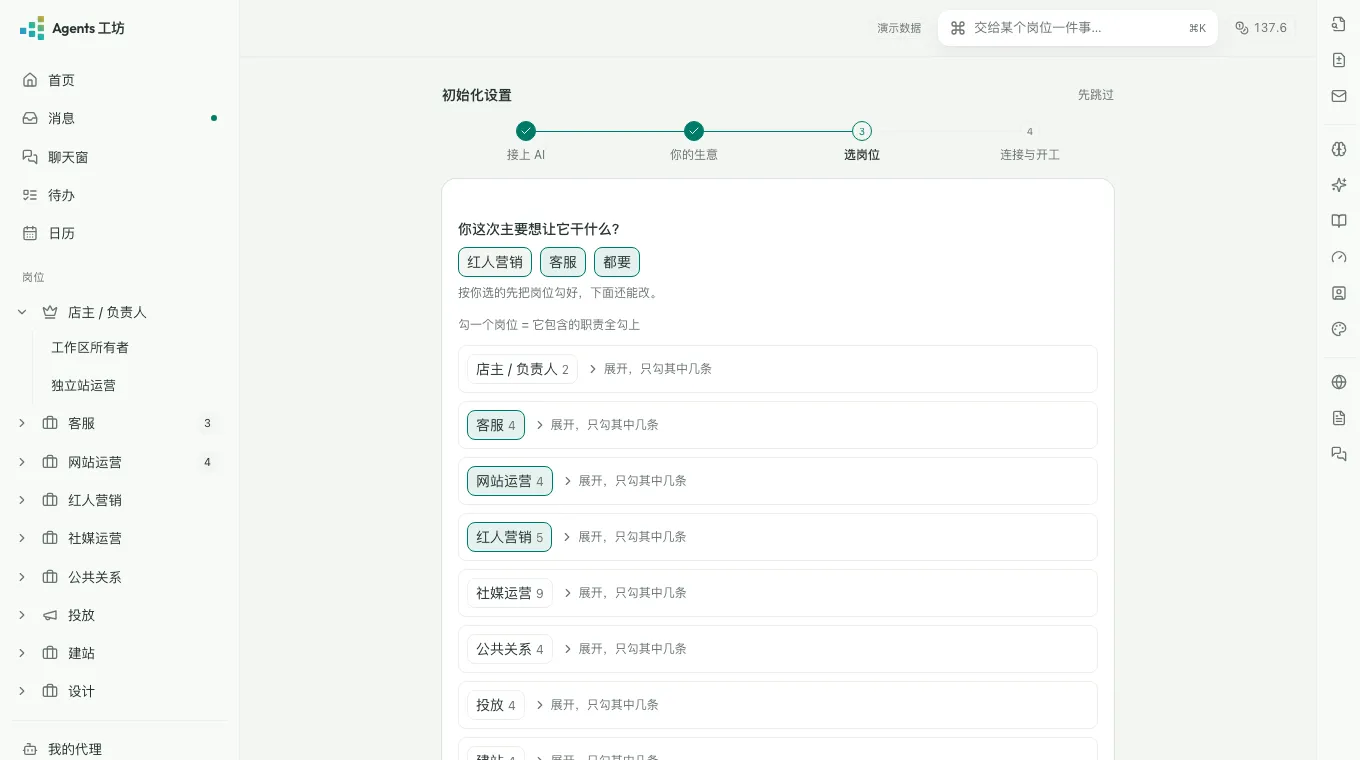Toggle the 社媒运营 9 role chip
1360x760 pixels.
(x=510, y=593)
